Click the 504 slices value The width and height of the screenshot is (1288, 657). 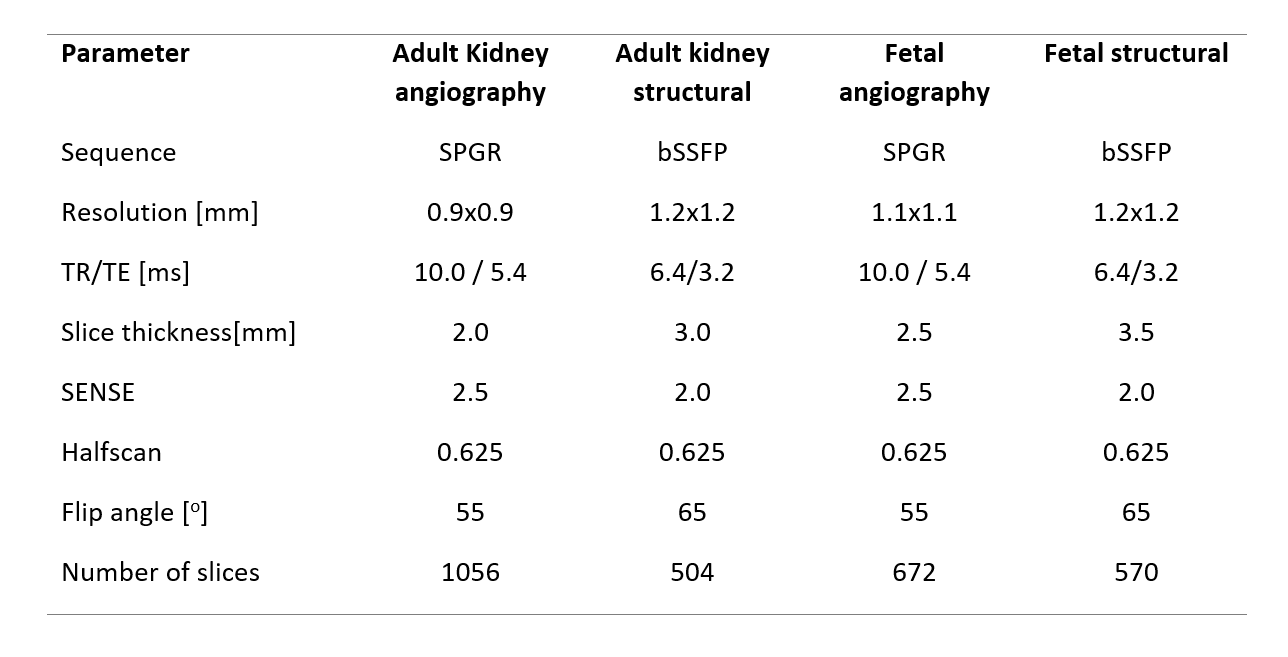click(x=692, y=573)
